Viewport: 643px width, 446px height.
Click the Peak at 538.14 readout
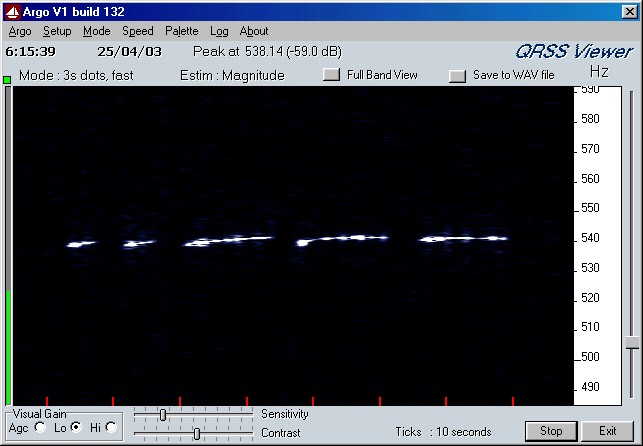(x=267, y=52)
